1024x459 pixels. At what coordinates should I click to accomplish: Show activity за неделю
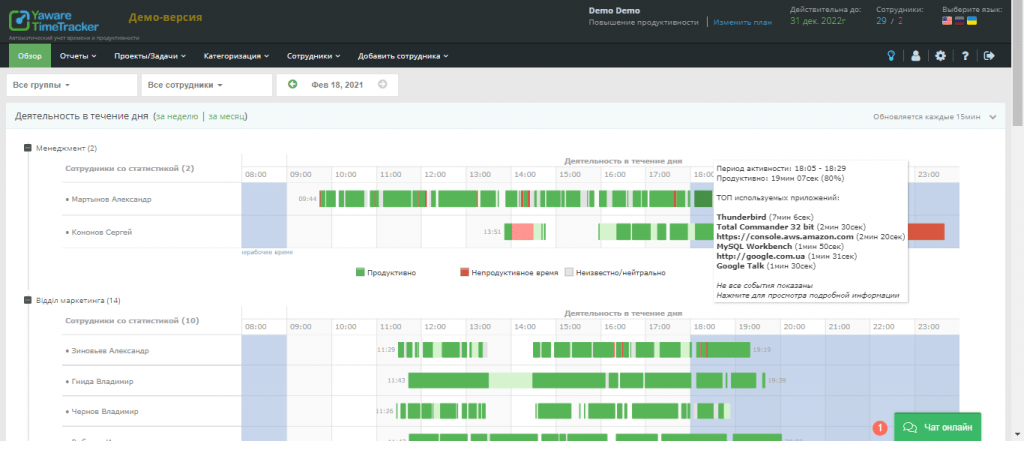[x=176, y=117]
